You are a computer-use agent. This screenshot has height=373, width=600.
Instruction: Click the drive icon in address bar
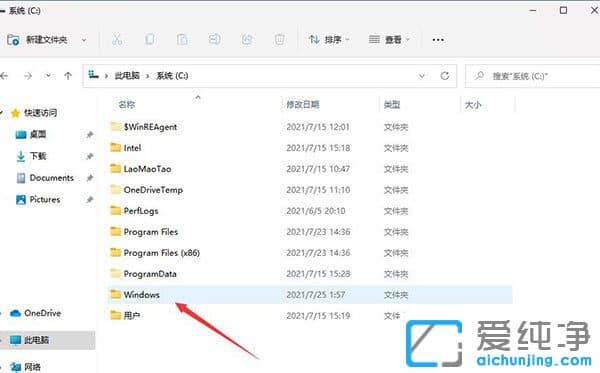(94, 75)
